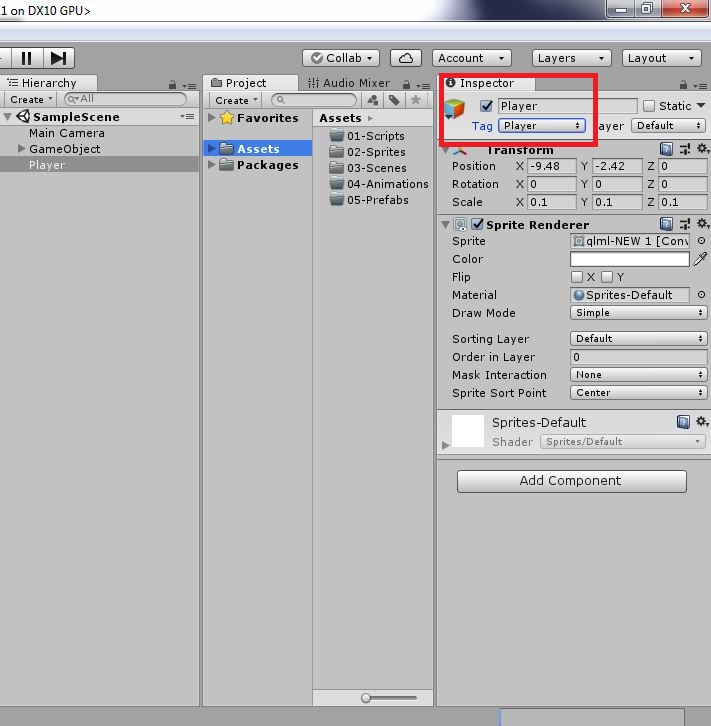
Task: Open the Draw Mode dropdown
Action: tap(638, 313)
